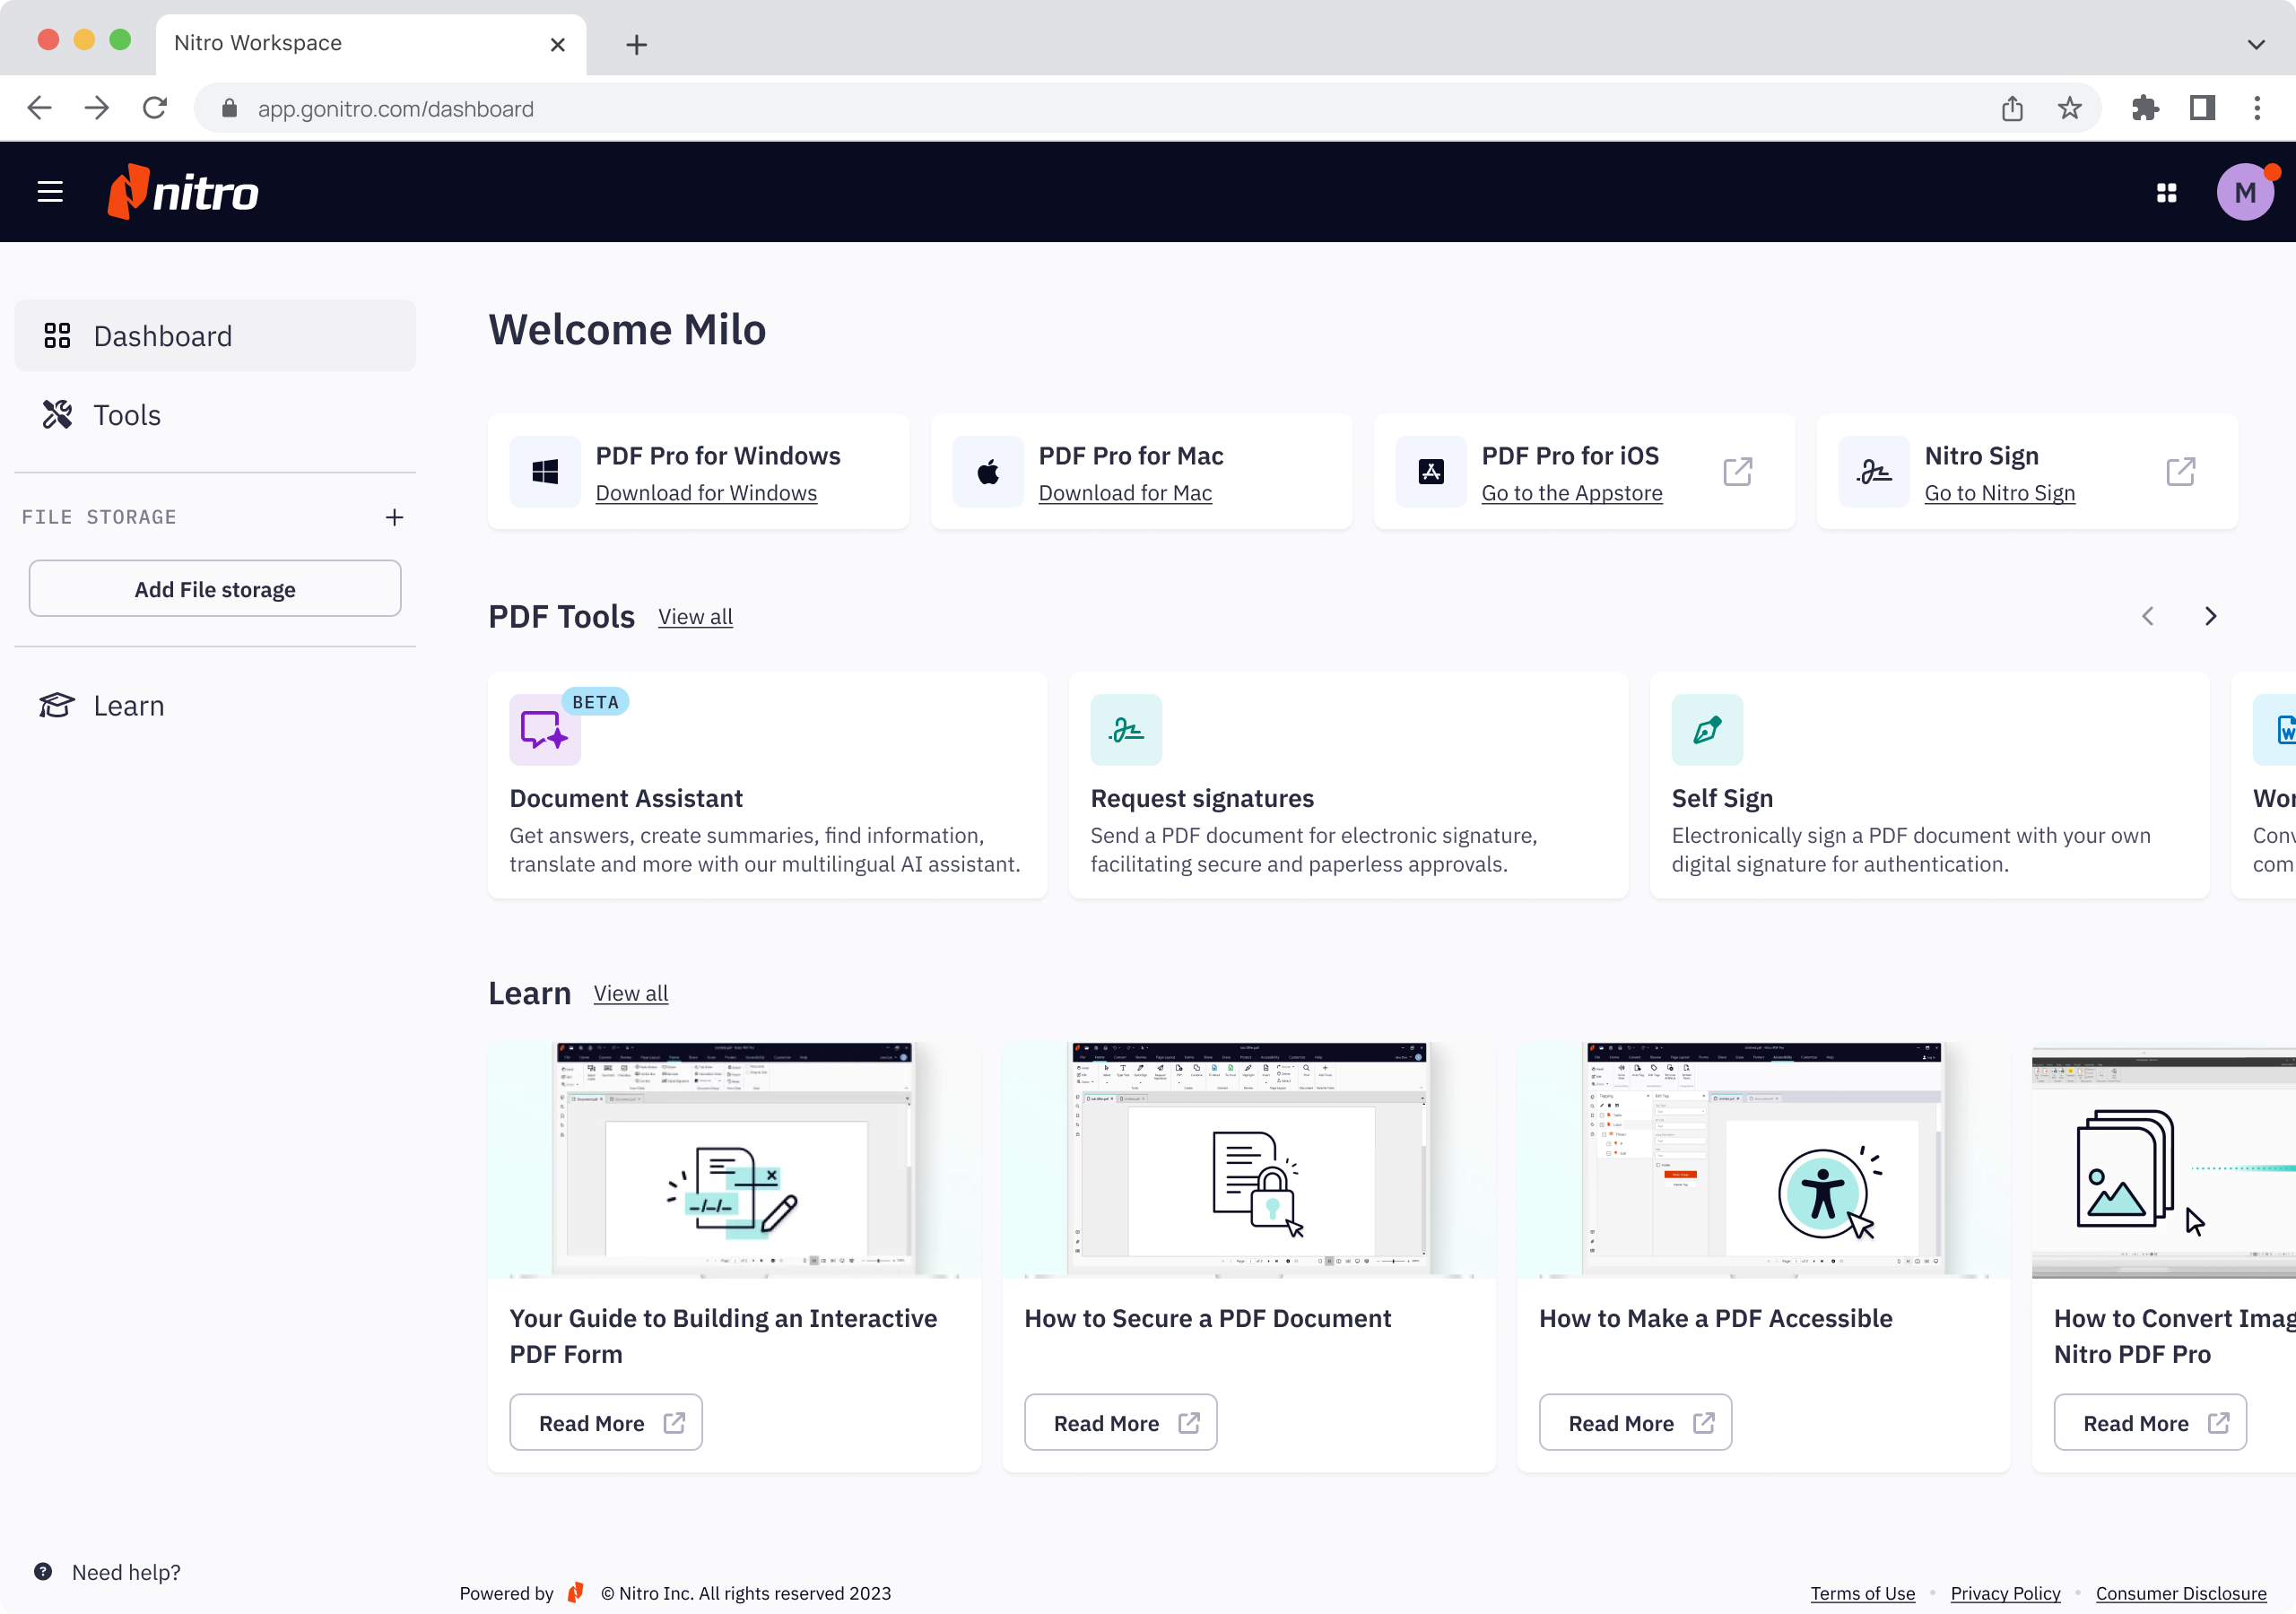Screen dimensions: 2296x1614
Task: Open the Download for Mac link
Action: (x=1124, y=492)
